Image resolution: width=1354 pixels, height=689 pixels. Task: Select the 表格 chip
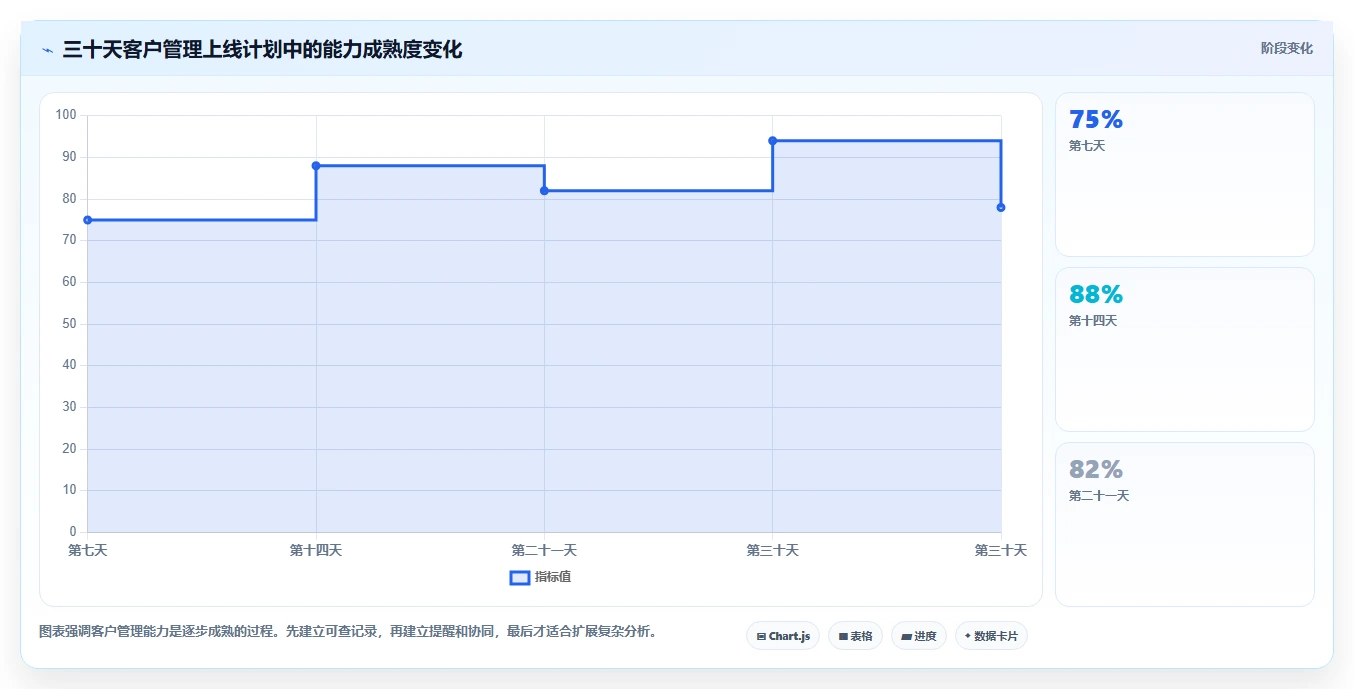click(x=855, y=636)
